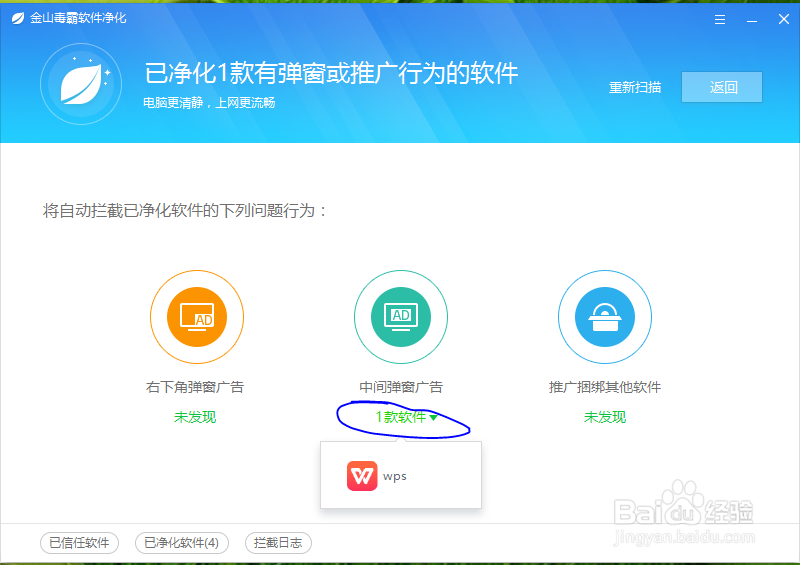Click 重新扫描 to rescan
The image size is (800, 565).
[x=635, y=87]
